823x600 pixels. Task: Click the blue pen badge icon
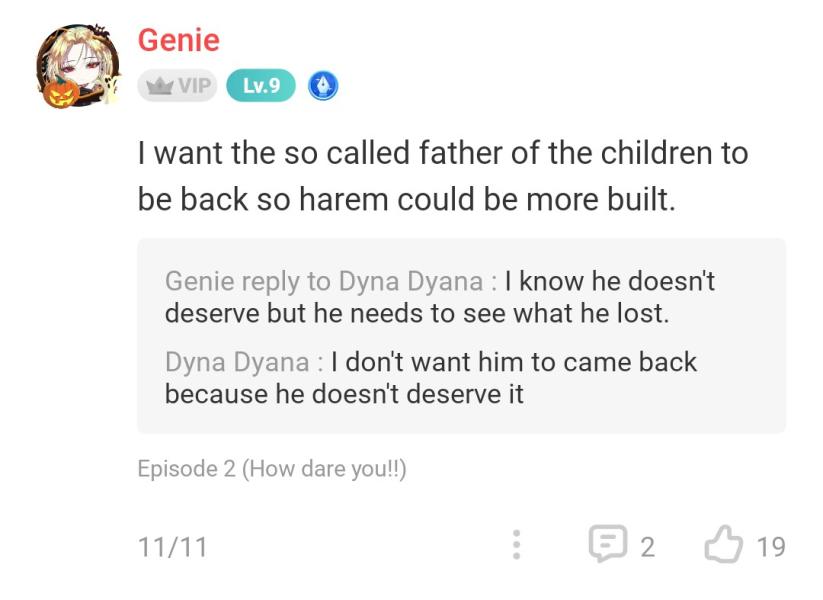tap(322, 86)
